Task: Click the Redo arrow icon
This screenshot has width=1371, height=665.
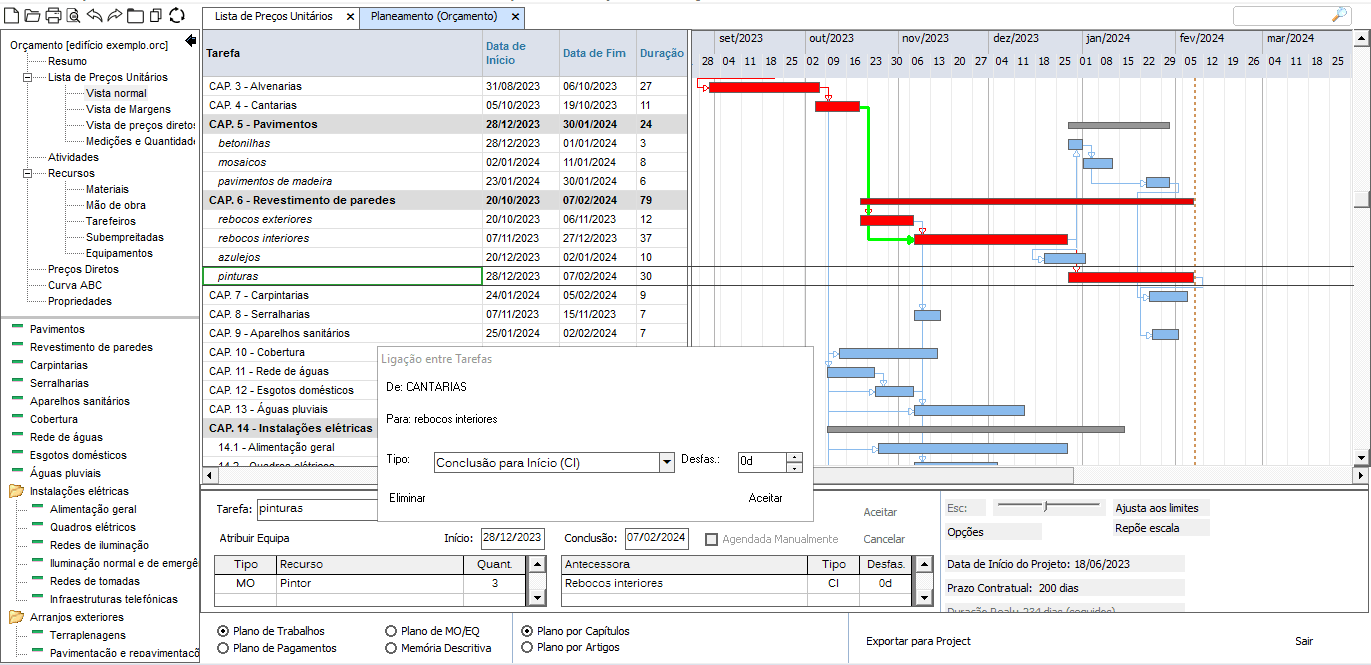Action: click(x=115, y=15)
